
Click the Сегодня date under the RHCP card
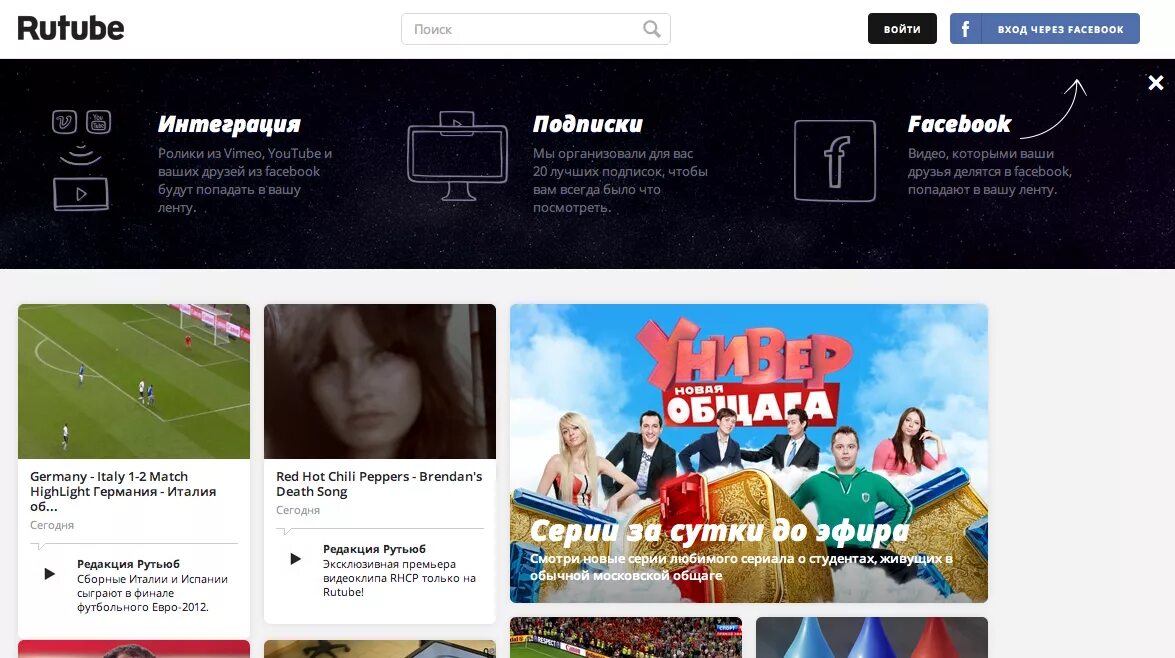tap(297, 510)
